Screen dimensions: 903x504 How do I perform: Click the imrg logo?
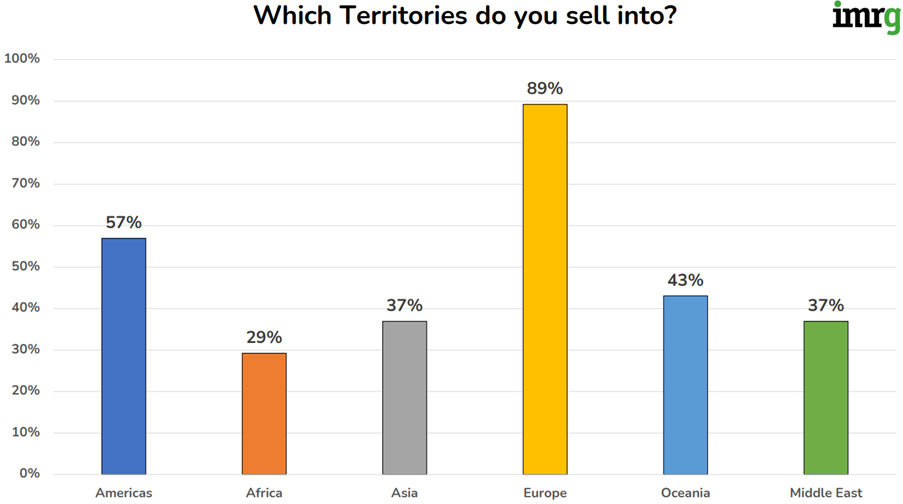pyautogui.click(x=866, y=16)
